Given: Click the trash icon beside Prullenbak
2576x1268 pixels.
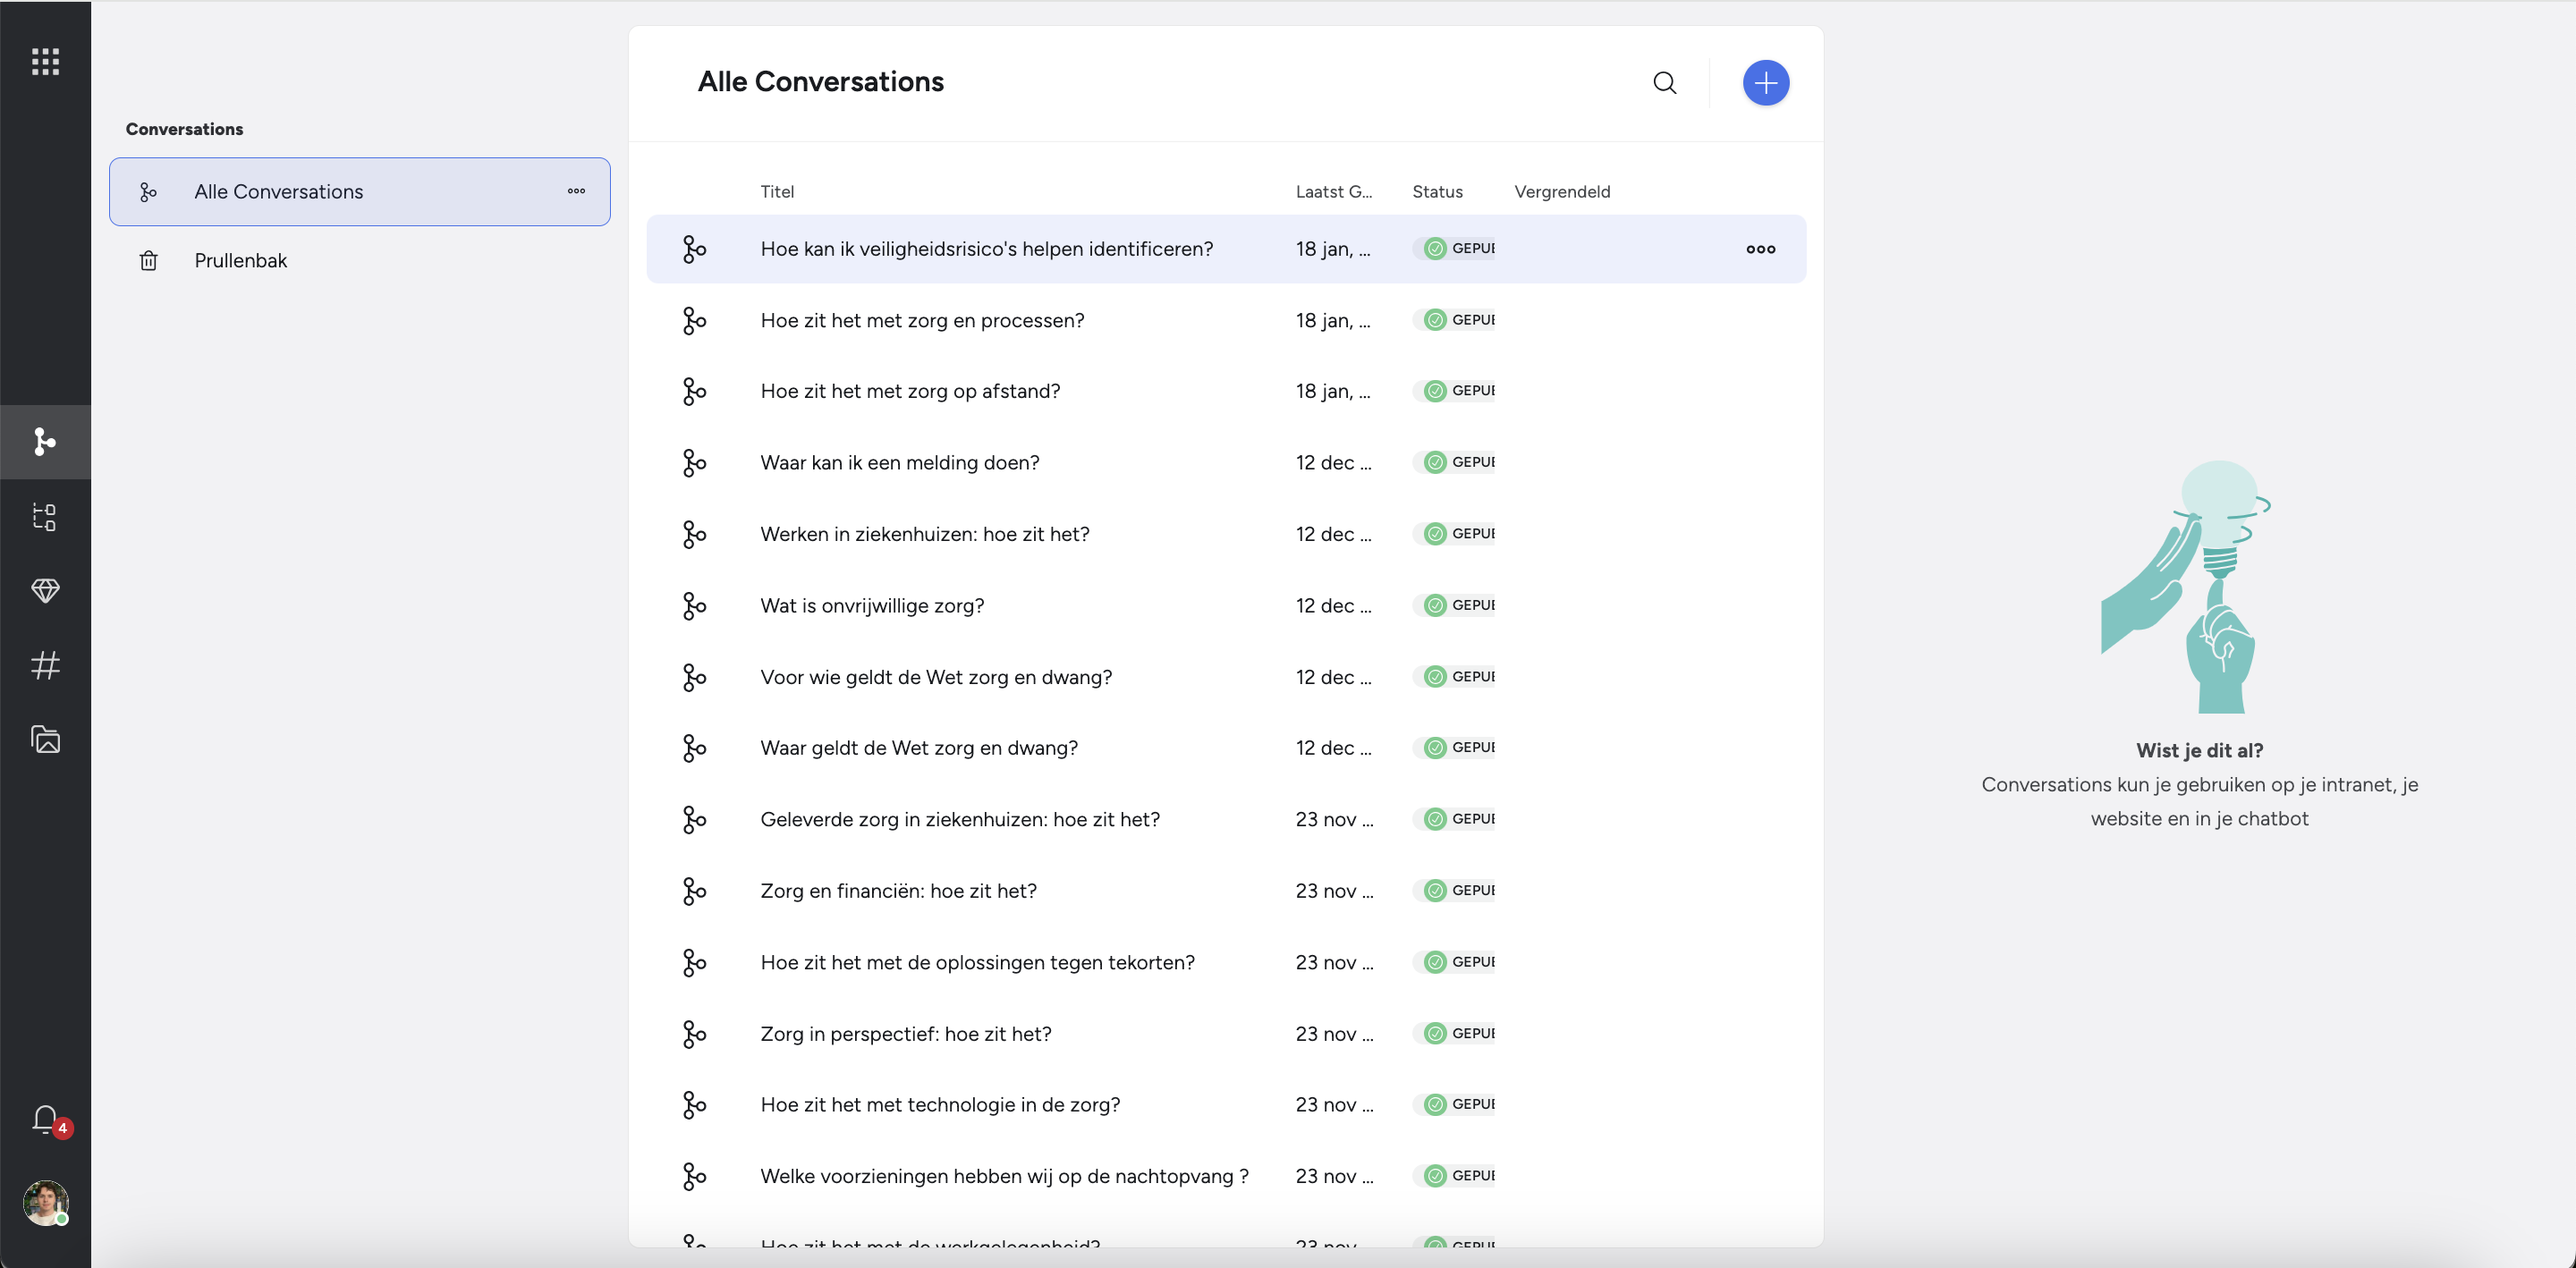Looking at the screenshot, I should (x=148, y=260).
